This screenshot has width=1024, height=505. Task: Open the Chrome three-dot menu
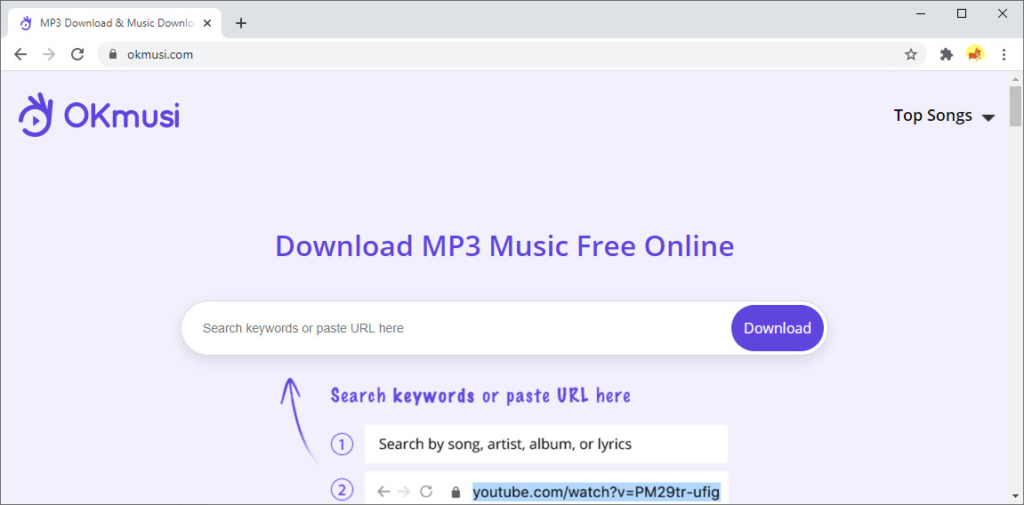pyautogui.click(x=1004, y=55)
